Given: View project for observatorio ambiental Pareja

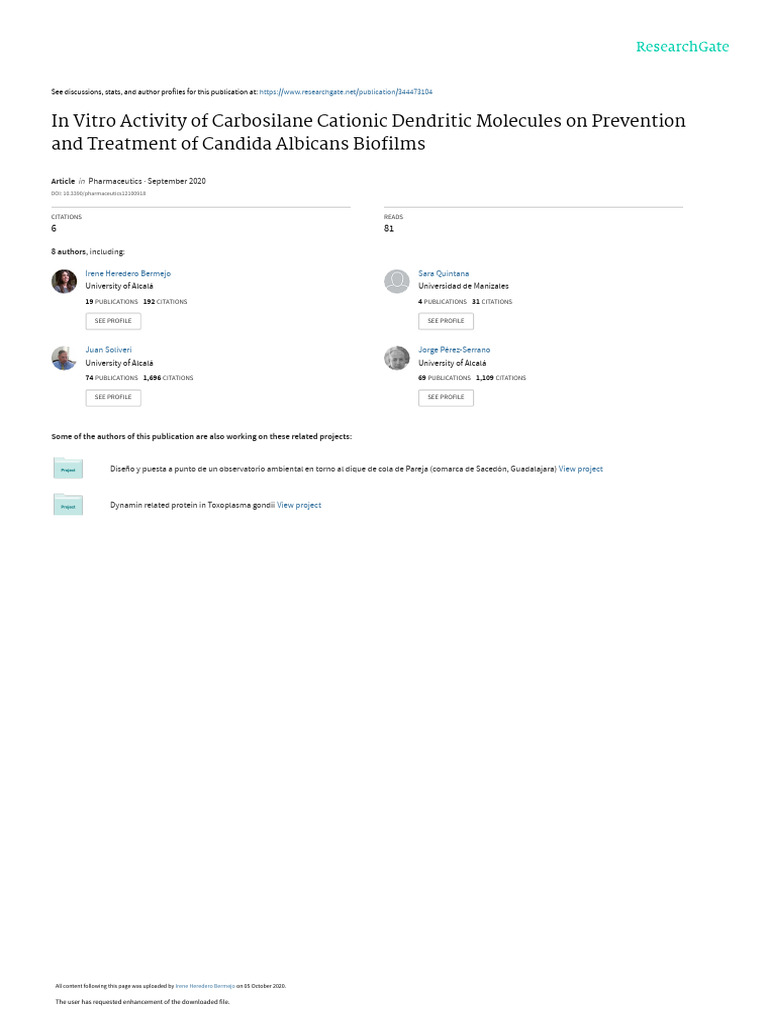Looking at the screenshot, I should (x=580, y=469).
